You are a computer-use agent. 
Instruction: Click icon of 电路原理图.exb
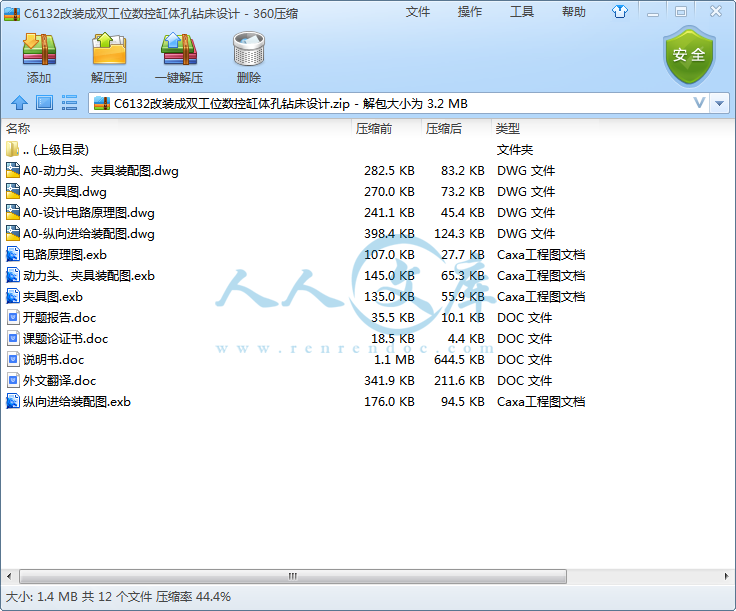(x=13, y=254)
